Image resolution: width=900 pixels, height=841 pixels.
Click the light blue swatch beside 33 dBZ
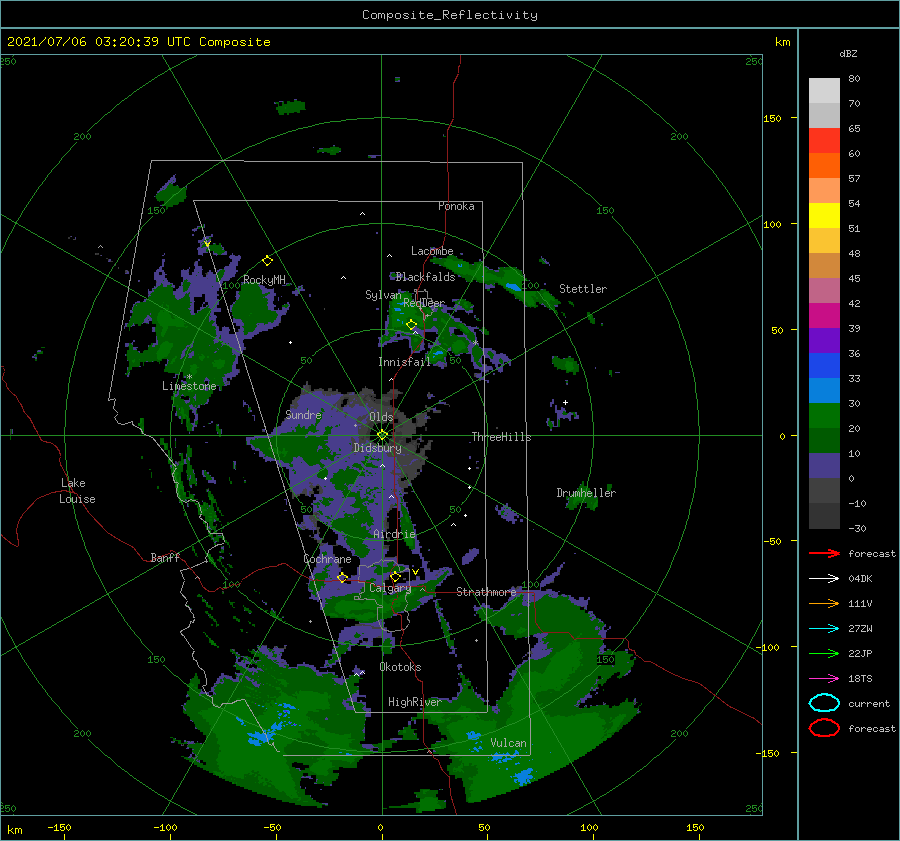click(824, 391)
